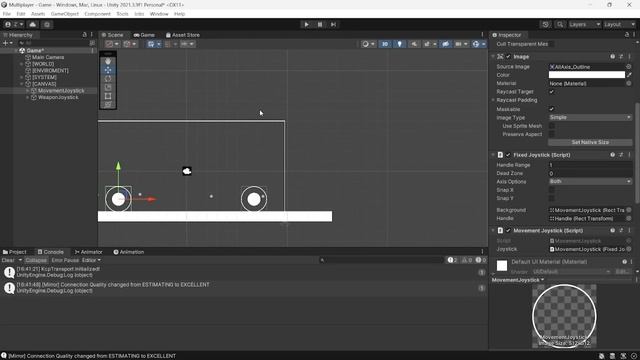
Task: Select the Rotate tool in scene
Action: pyautogui.click(x=108, y=79)
